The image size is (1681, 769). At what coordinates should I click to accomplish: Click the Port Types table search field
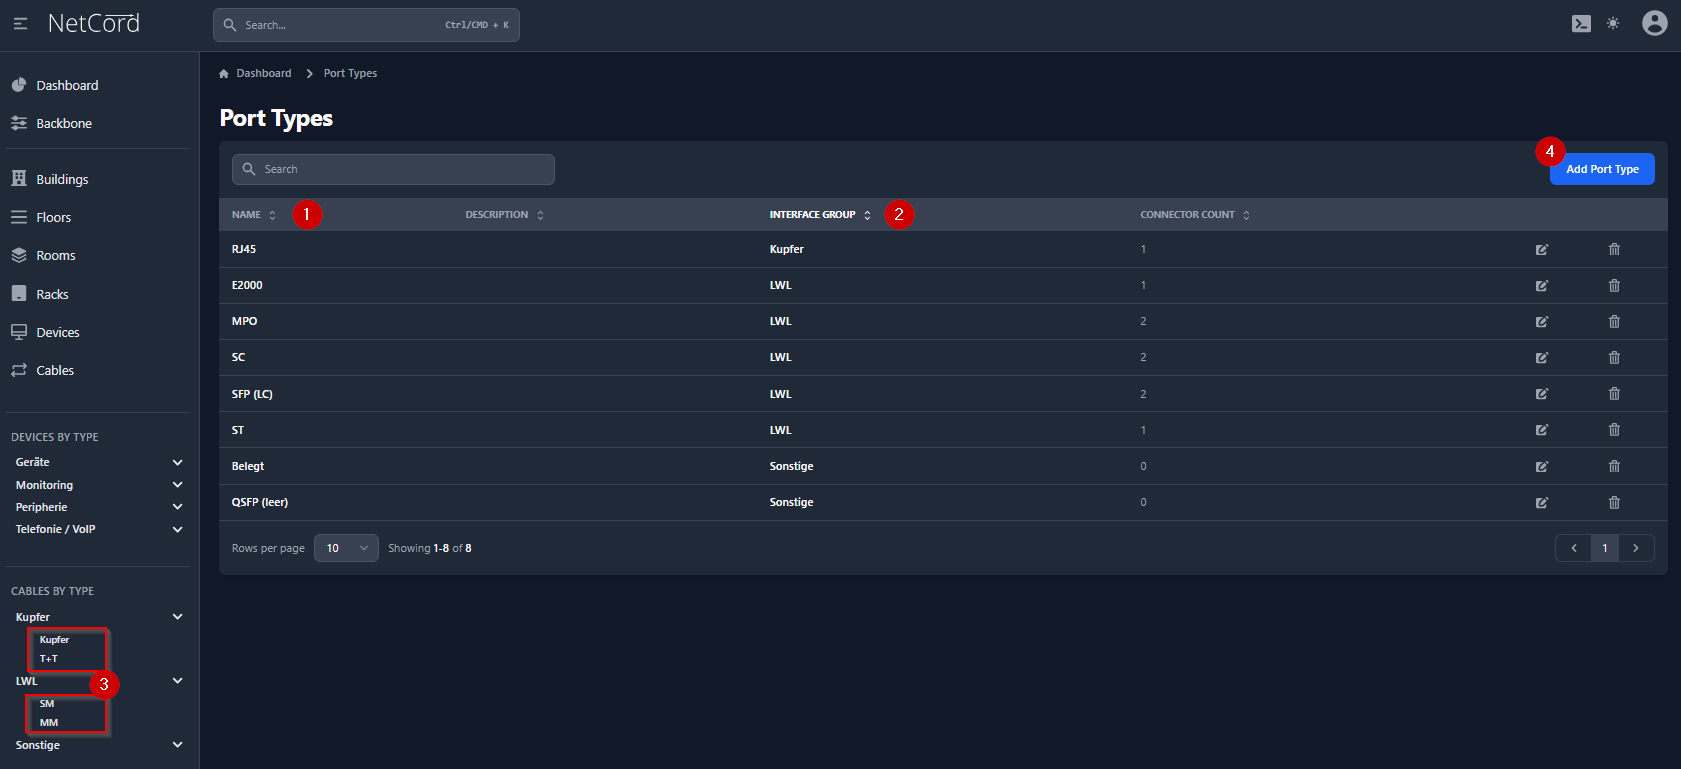tap(393, 169)
